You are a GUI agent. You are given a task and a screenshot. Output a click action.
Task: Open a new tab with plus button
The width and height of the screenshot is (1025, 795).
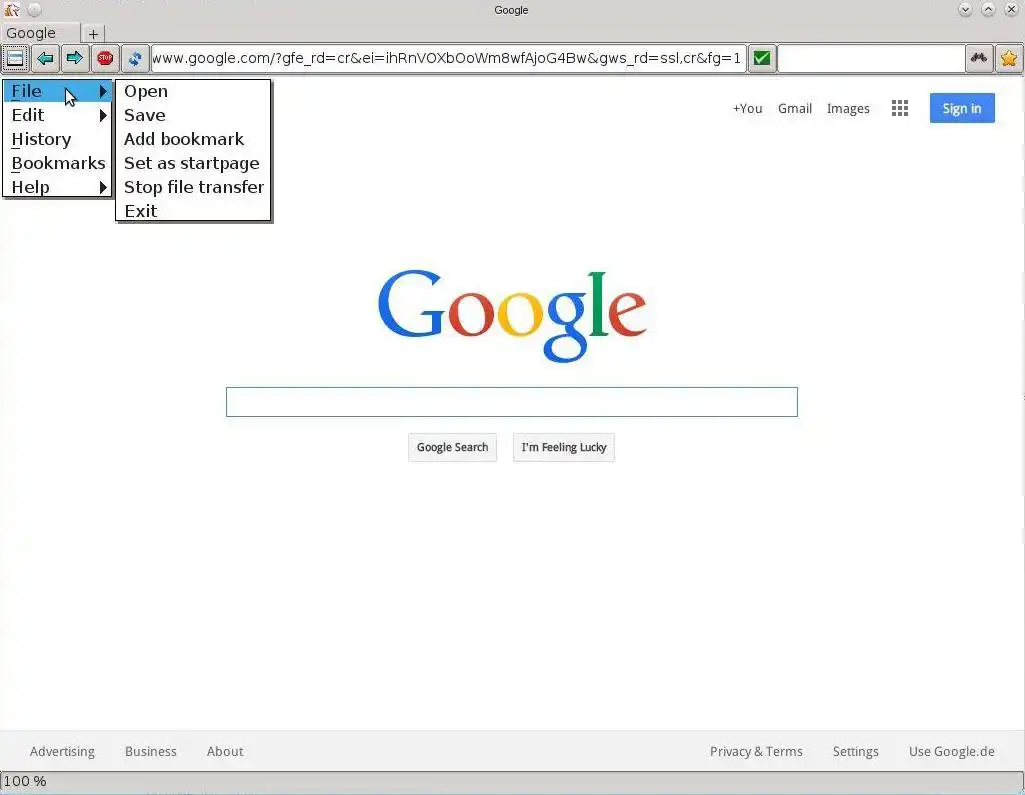(x=93, y=33)
